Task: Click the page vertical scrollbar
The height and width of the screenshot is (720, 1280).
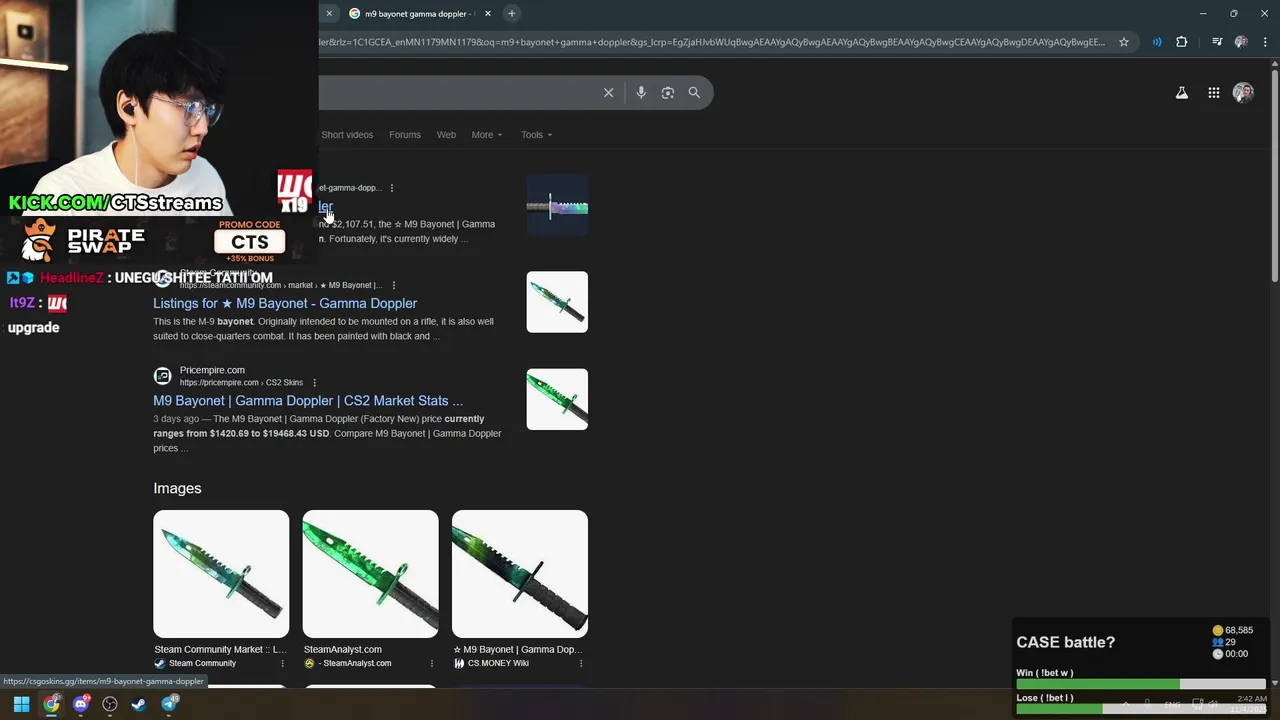Action: [x=1274, y=175]
